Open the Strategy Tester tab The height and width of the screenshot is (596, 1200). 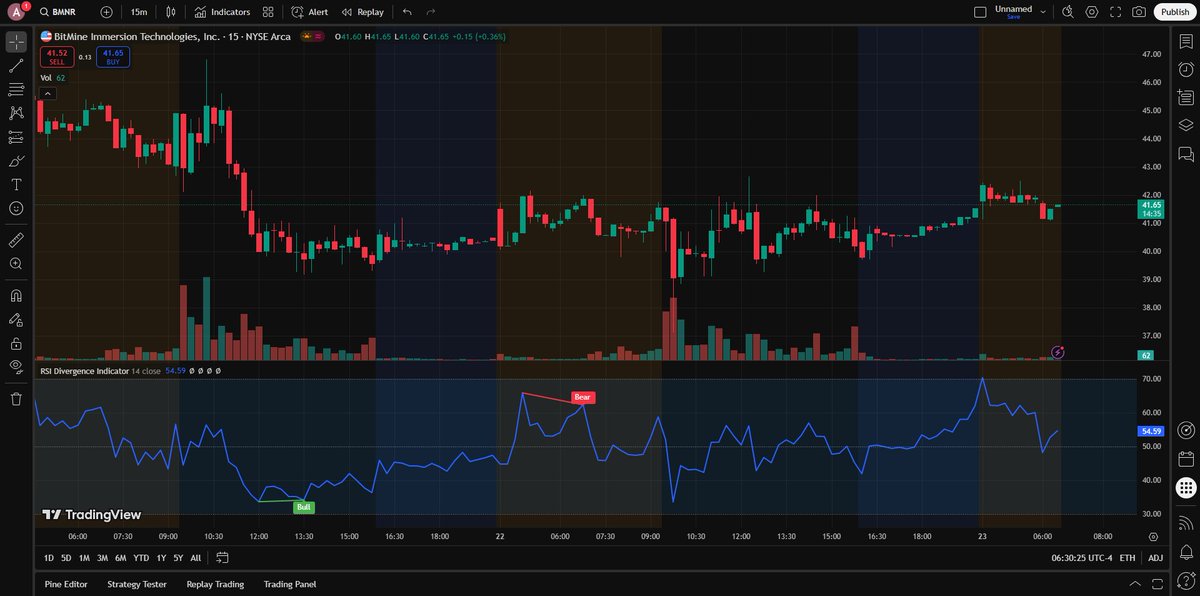[137, 584]
